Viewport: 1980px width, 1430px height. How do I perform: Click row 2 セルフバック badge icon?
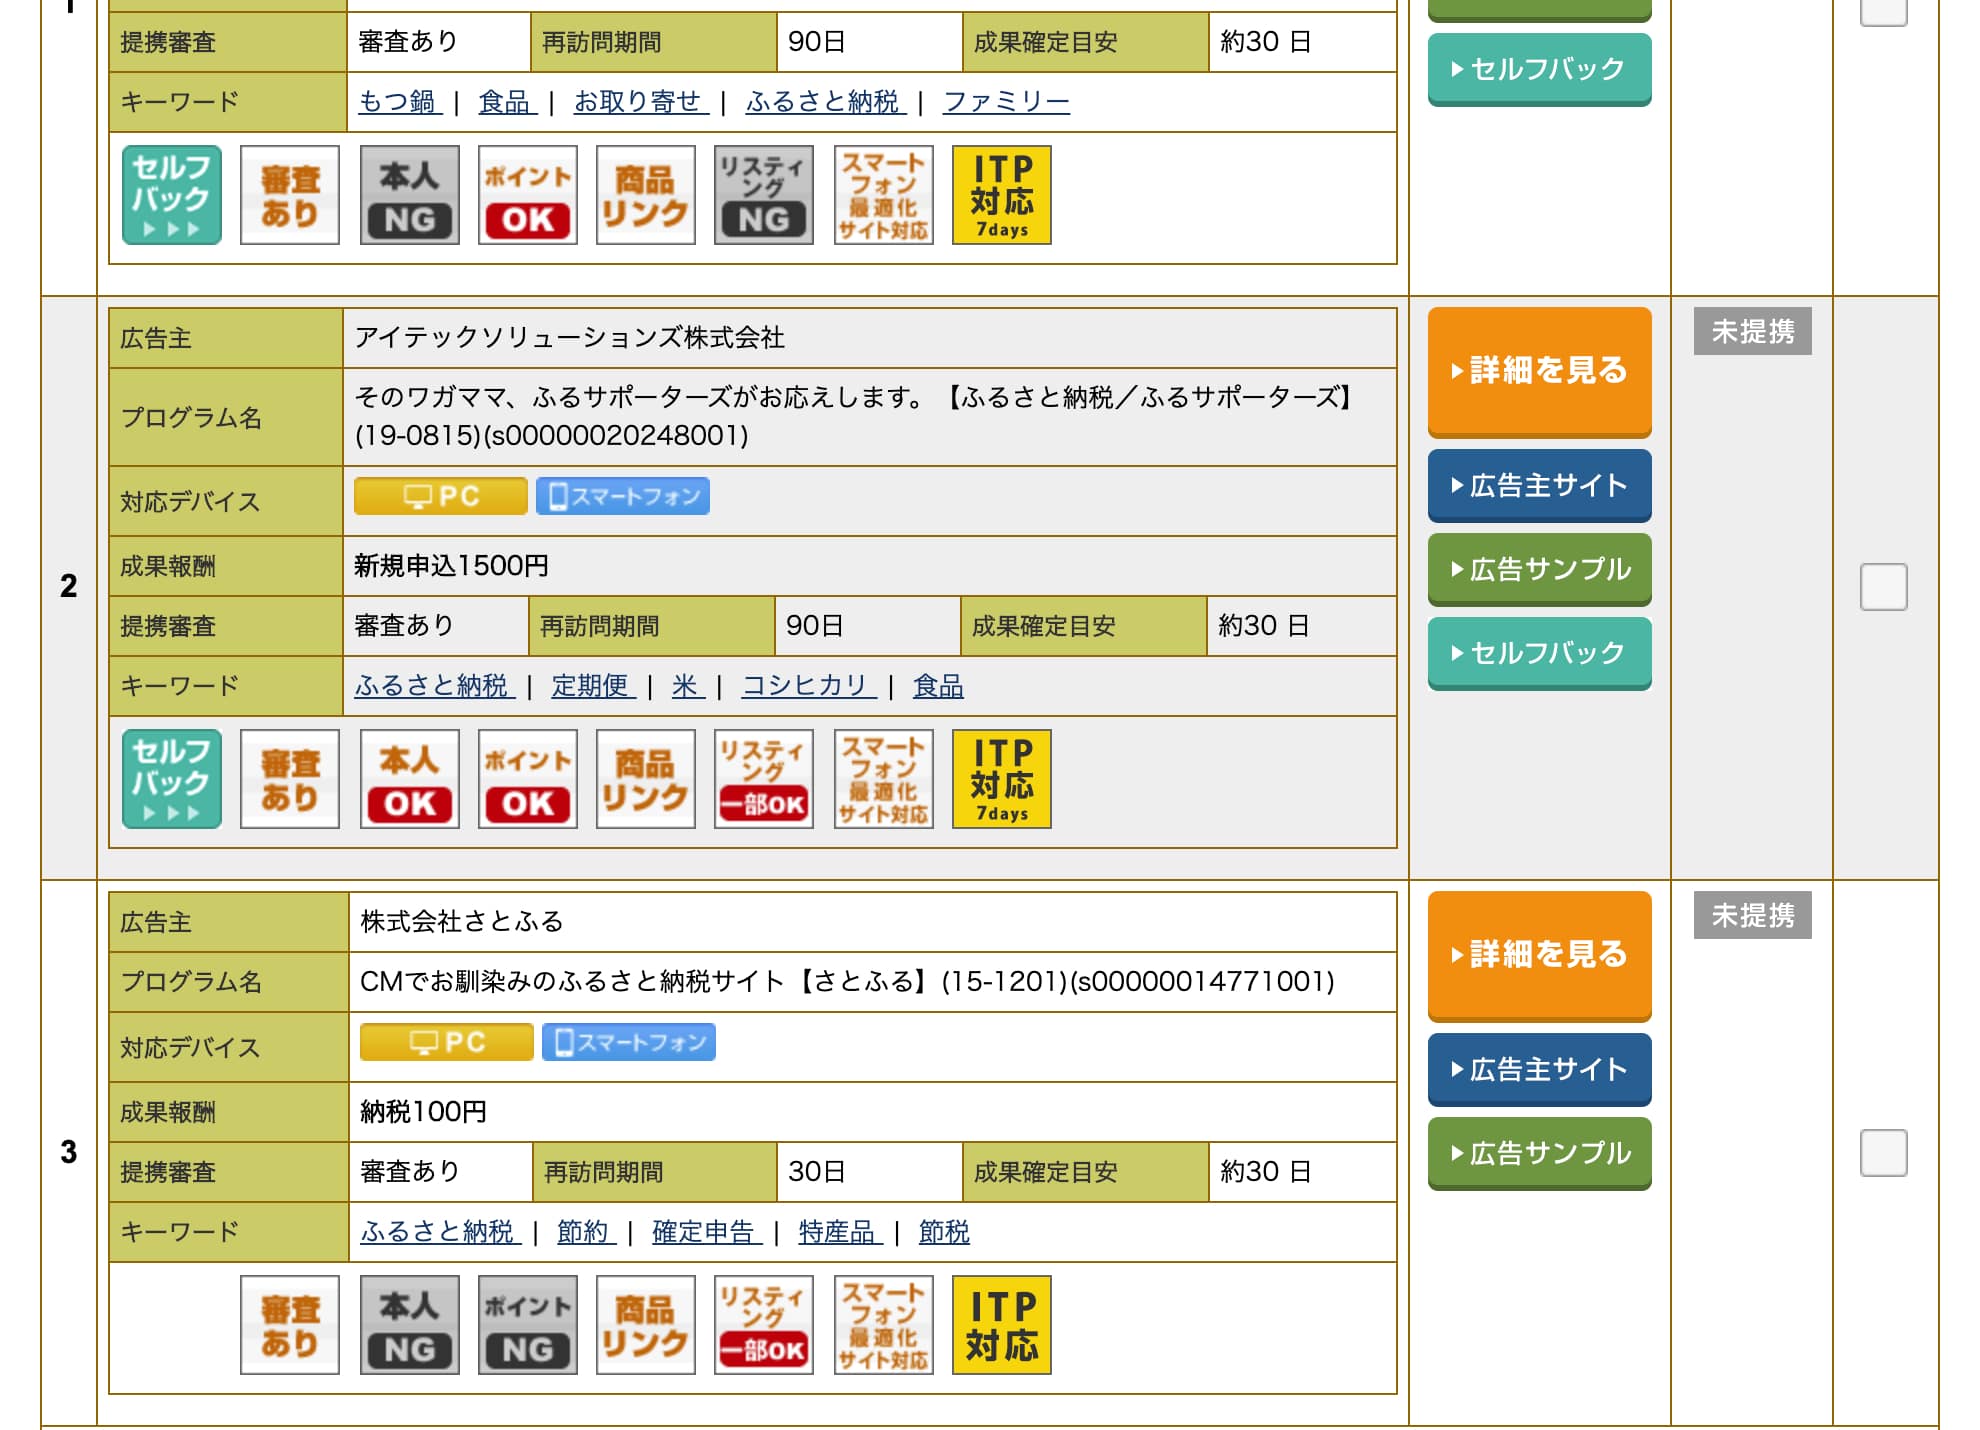(171, 779)
